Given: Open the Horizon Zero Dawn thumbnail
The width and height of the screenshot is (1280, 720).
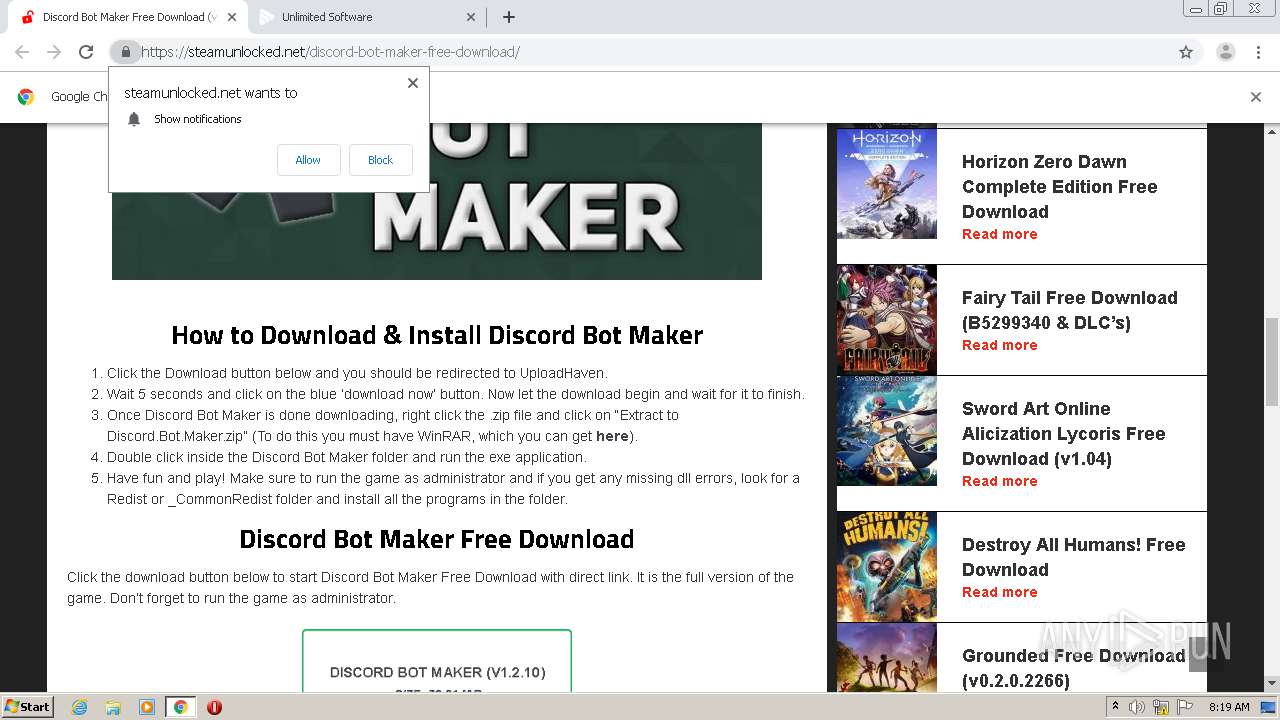Looking at the screenshot, I should (x=887, y=183).
